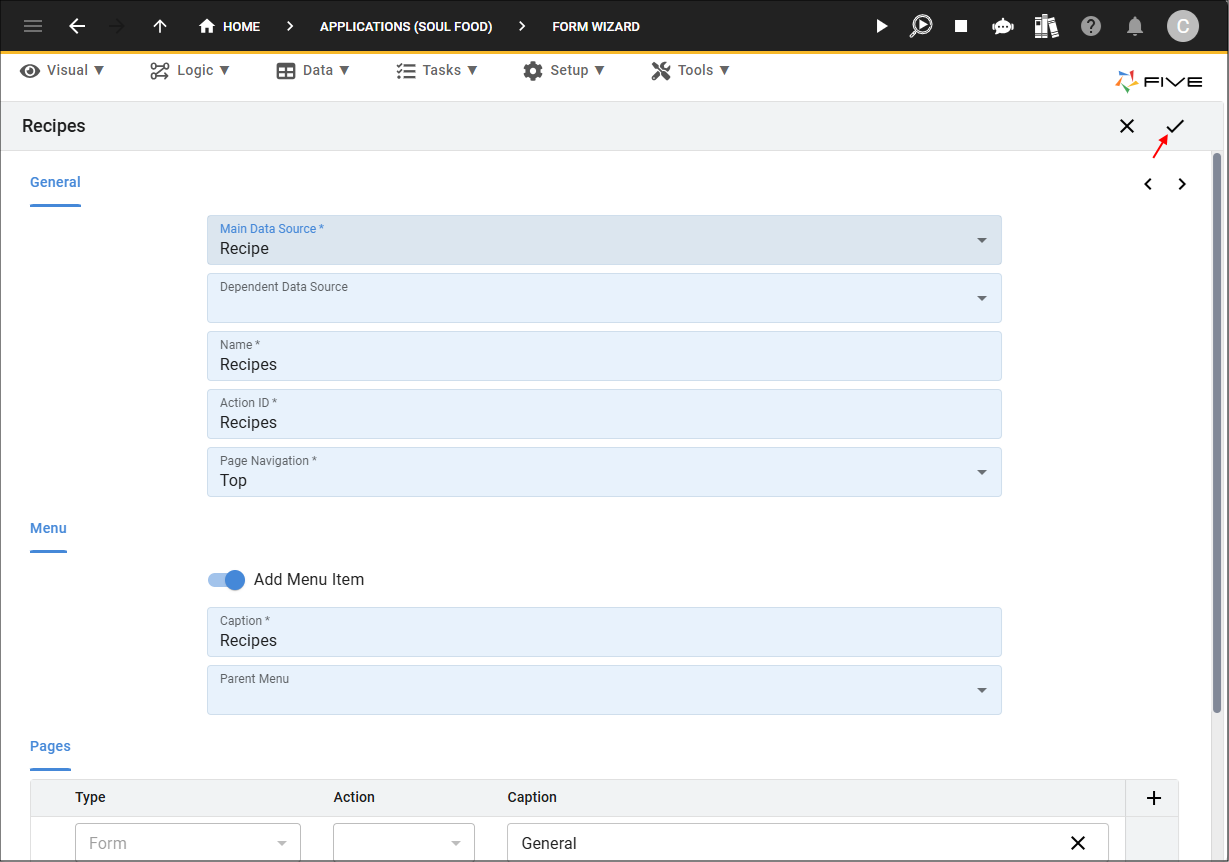
Task: Open the Data menu
Action: point(313,70)
